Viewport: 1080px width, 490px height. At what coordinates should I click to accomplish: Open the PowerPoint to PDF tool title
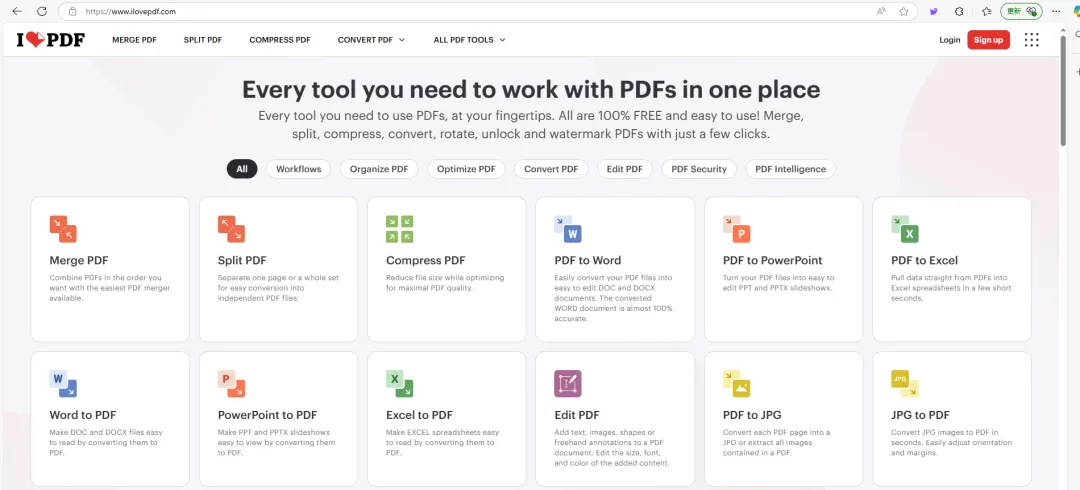267,415
